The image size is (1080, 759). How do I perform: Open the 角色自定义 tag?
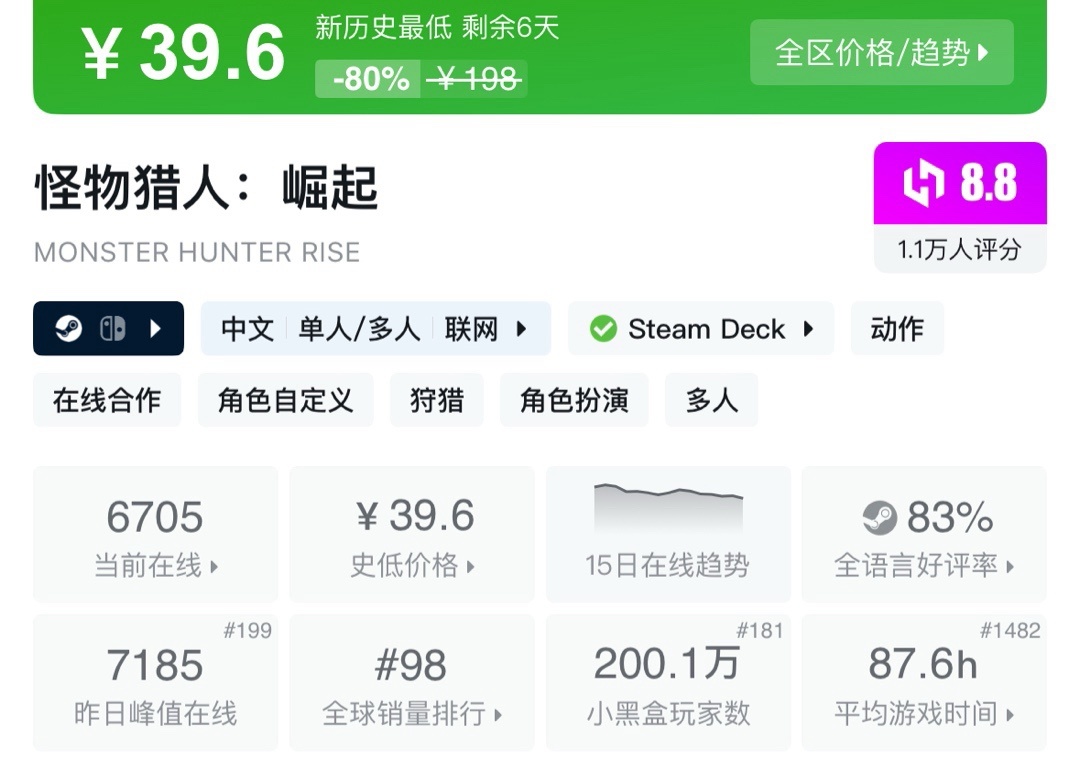[286, 400]
